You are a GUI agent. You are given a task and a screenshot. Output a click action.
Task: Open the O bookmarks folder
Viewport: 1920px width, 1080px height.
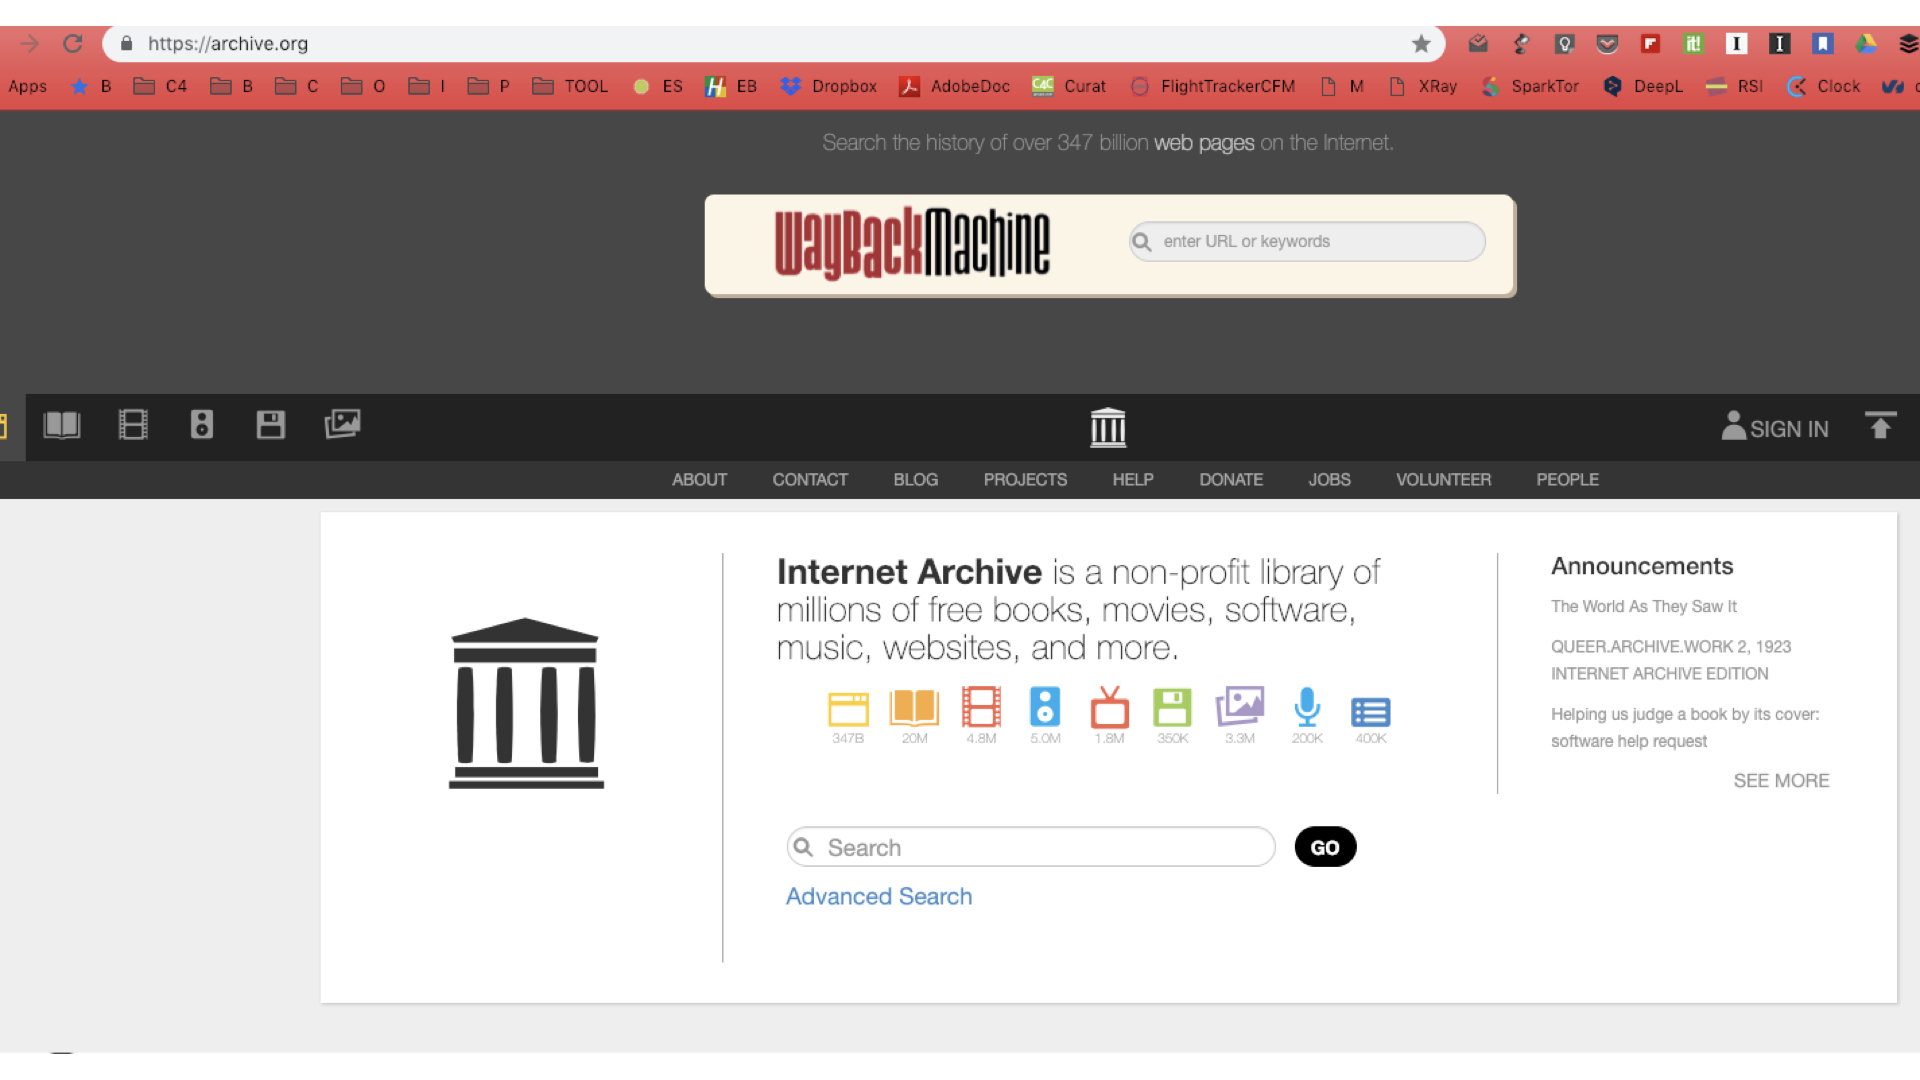(x=363, y=86)
